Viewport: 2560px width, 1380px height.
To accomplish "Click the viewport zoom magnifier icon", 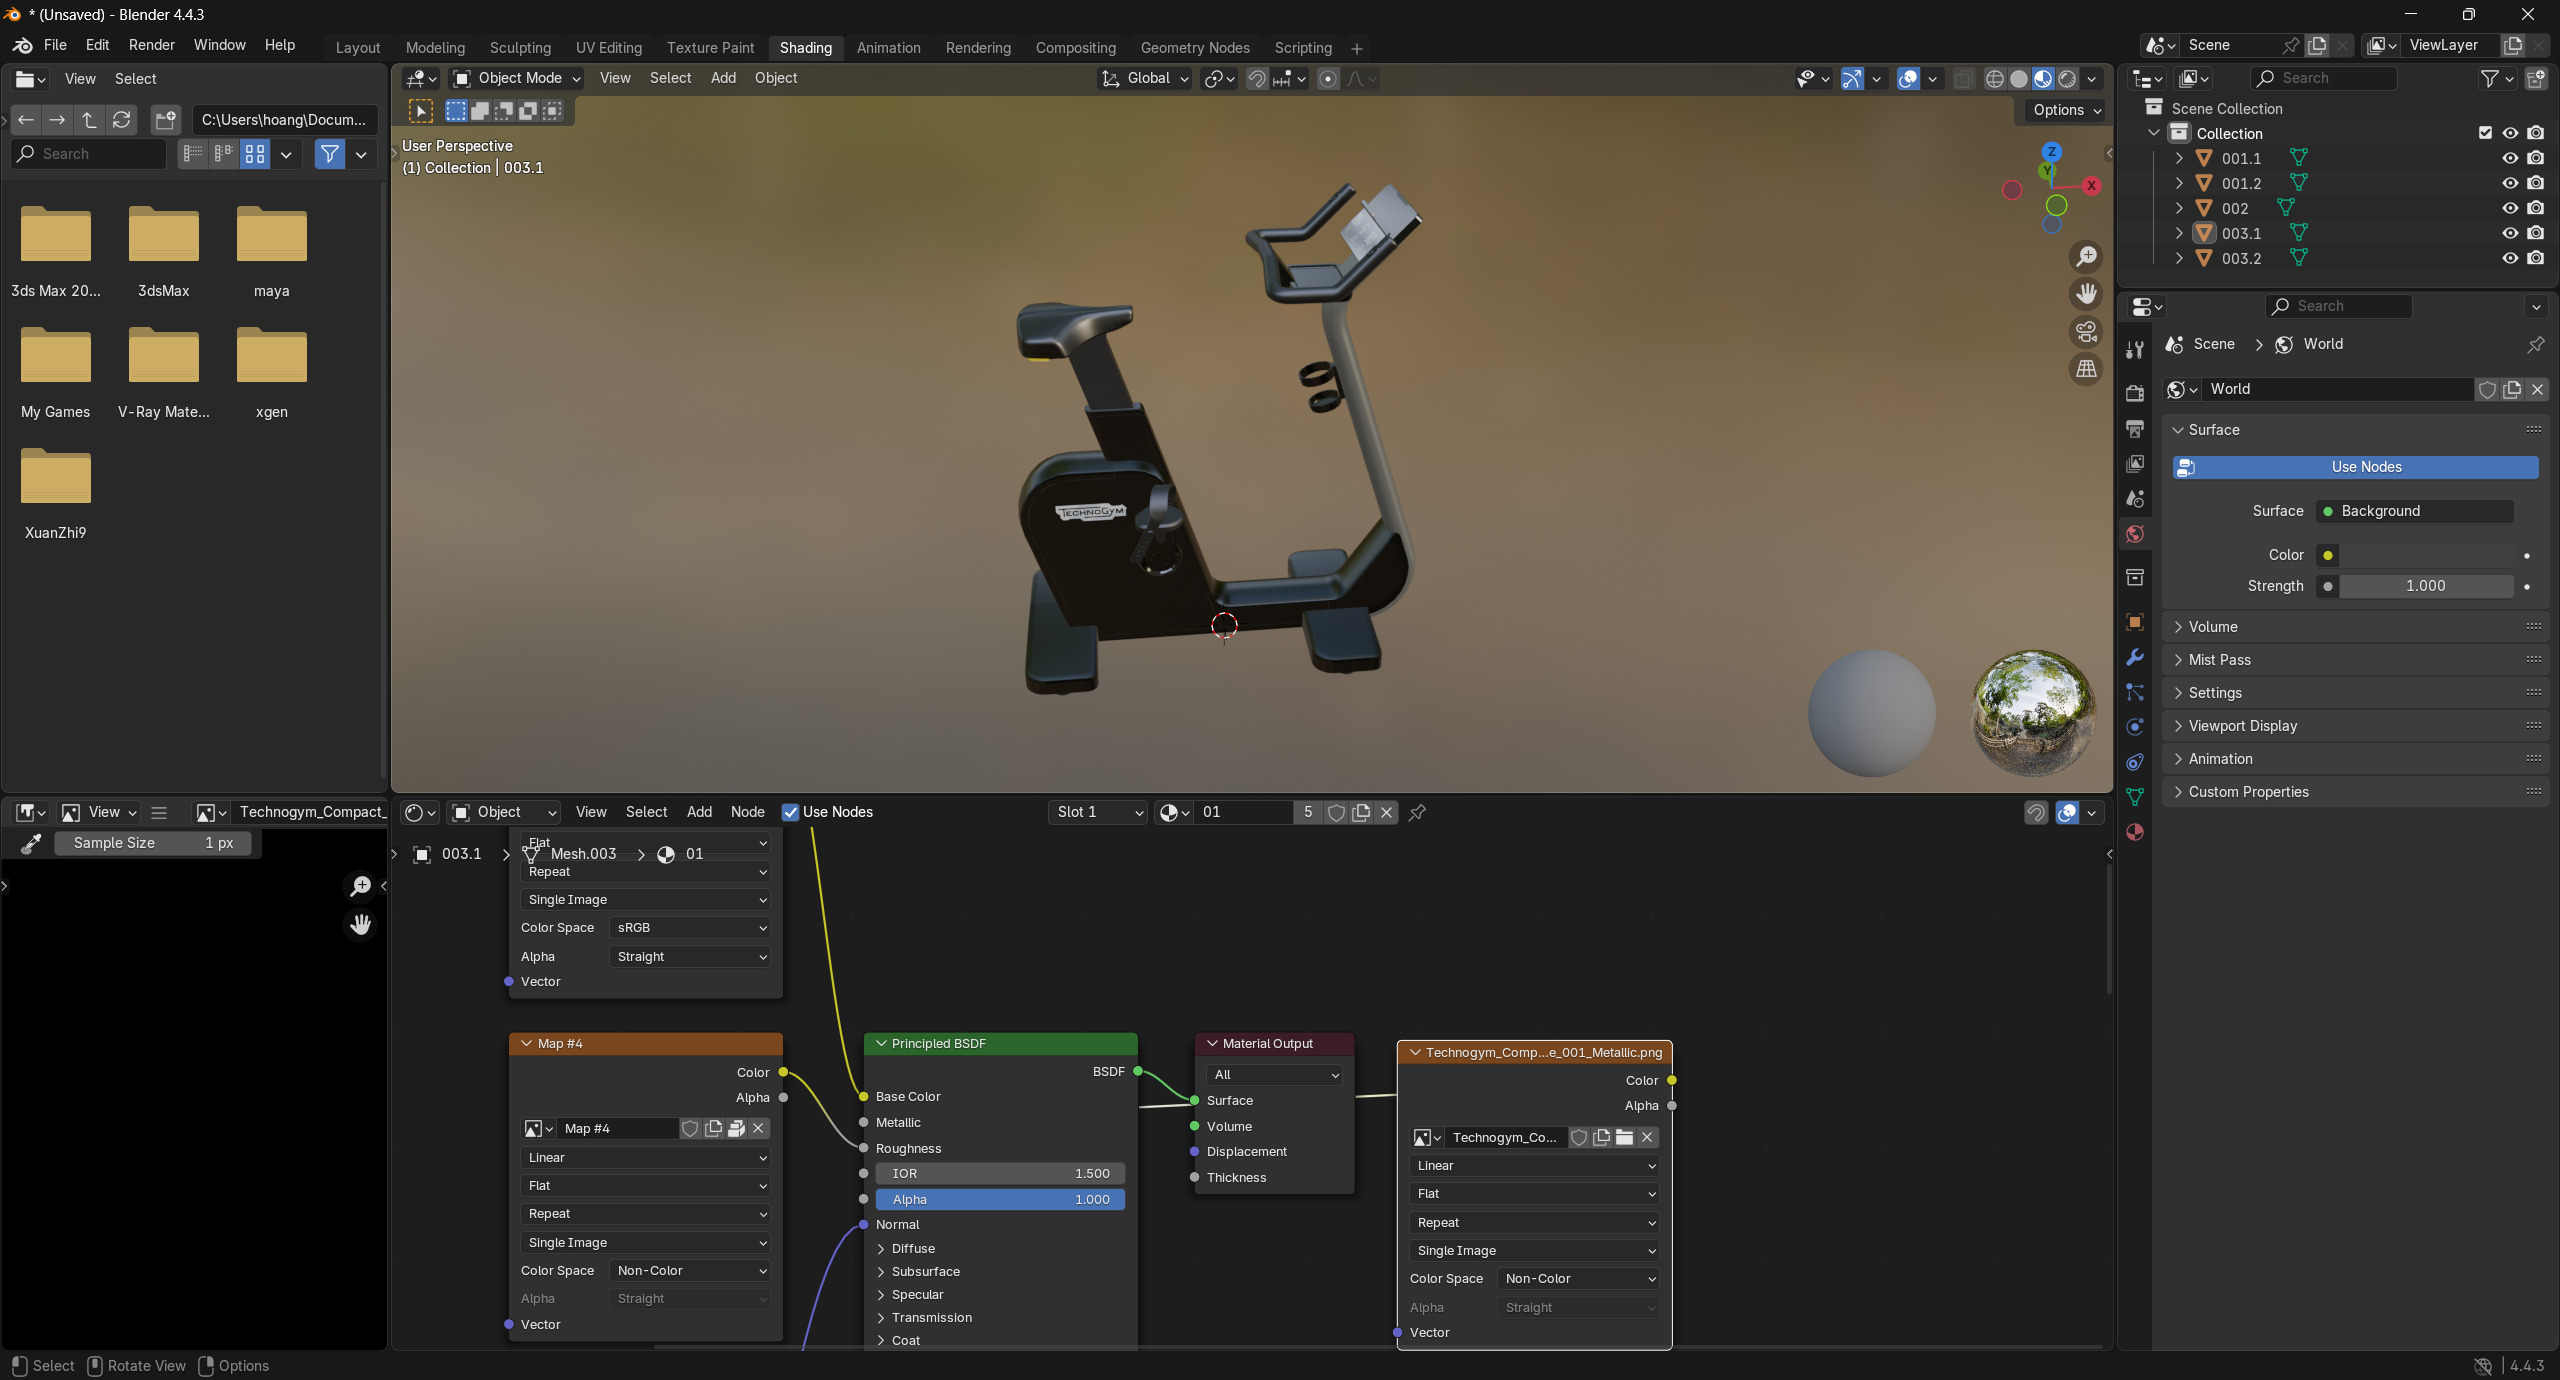I will [x=2086, y=256].
